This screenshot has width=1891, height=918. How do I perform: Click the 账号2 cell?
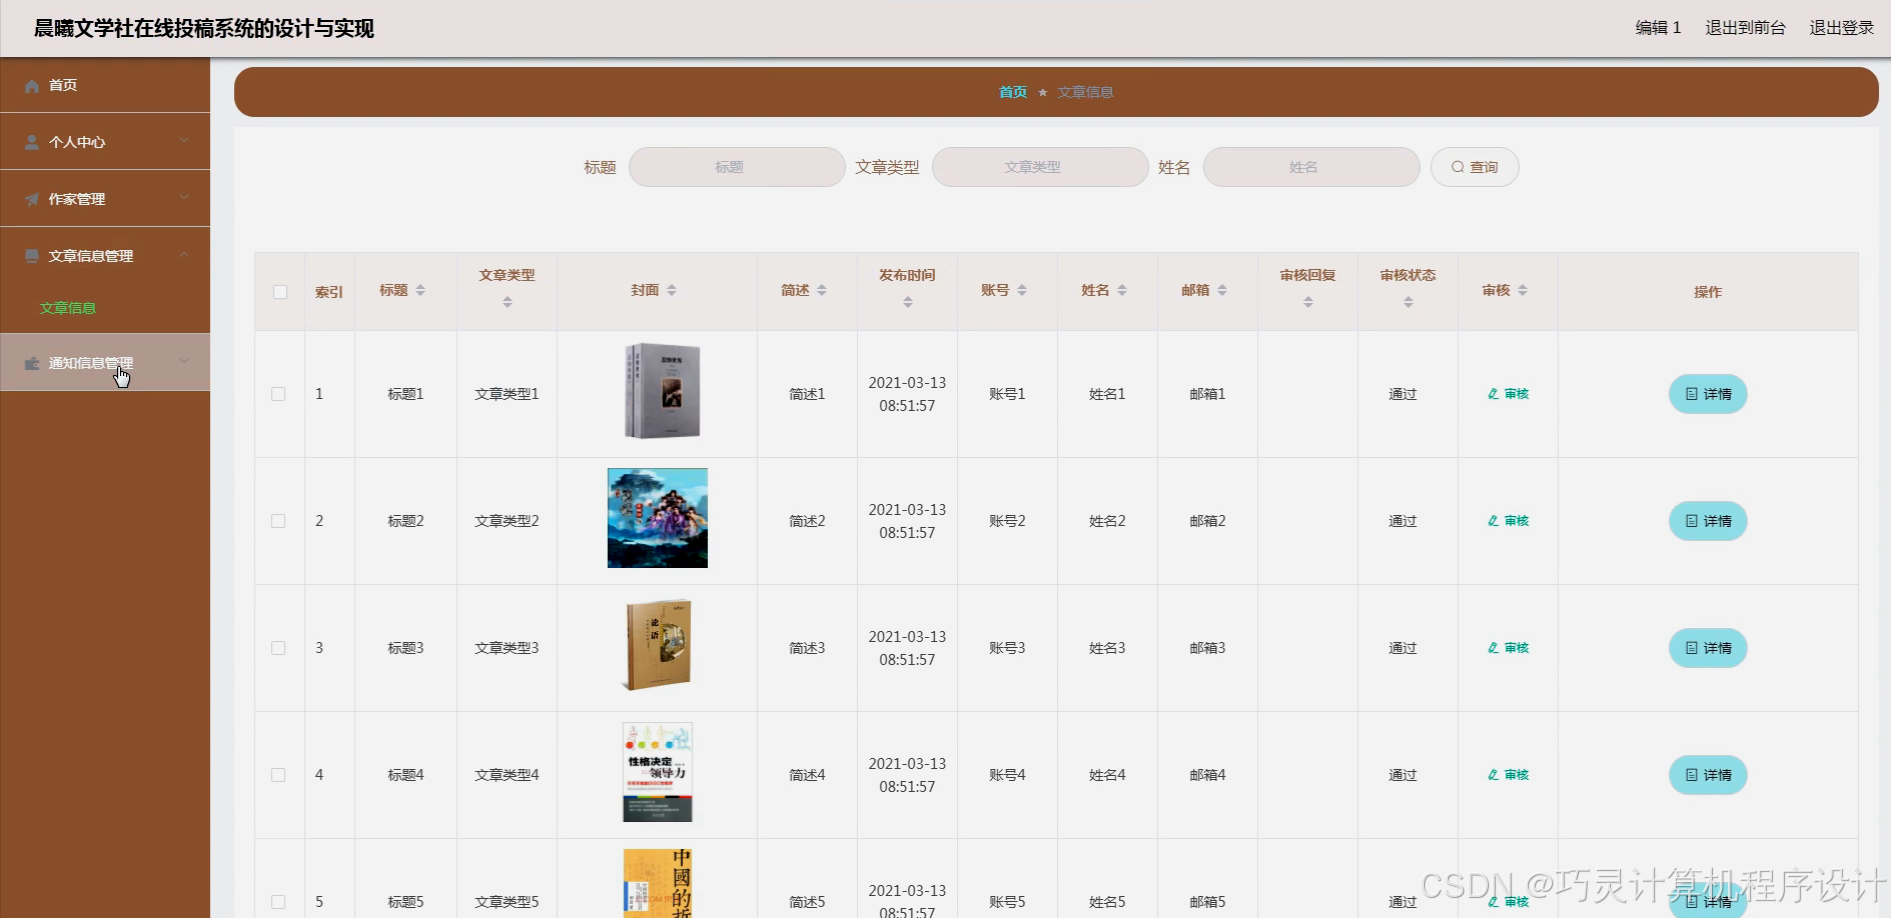1007,521
